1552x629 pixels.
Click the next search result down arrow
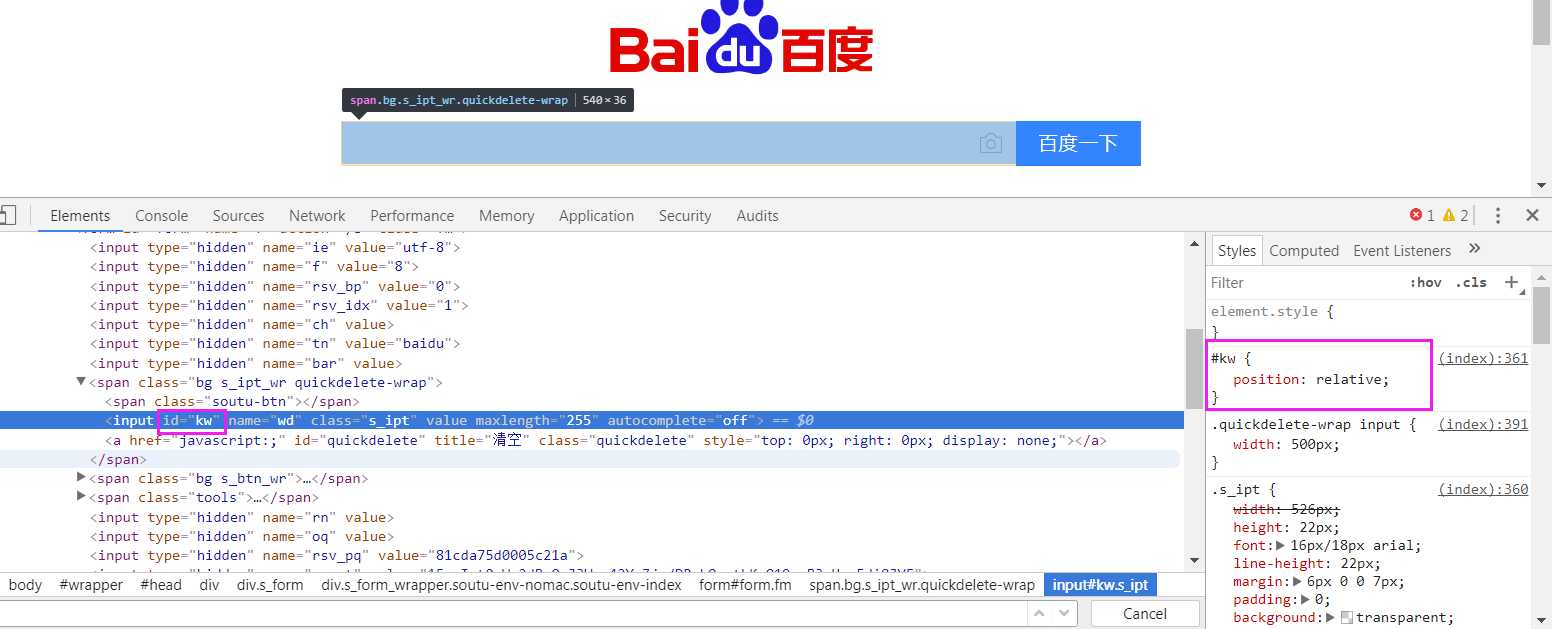[1065, 613]
